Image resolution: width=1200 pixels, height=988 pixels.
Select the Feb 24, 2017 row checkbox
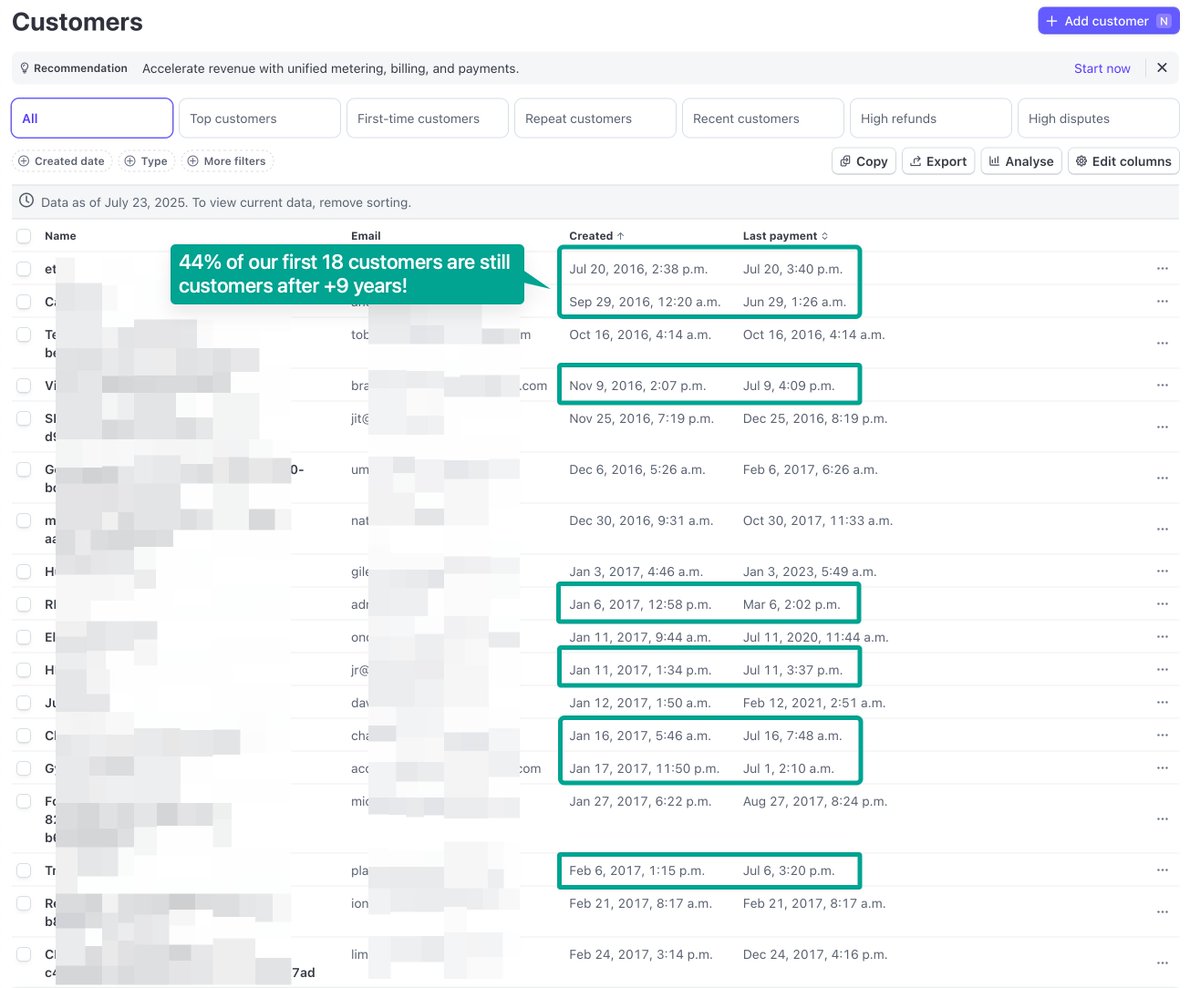pos(24,954)
